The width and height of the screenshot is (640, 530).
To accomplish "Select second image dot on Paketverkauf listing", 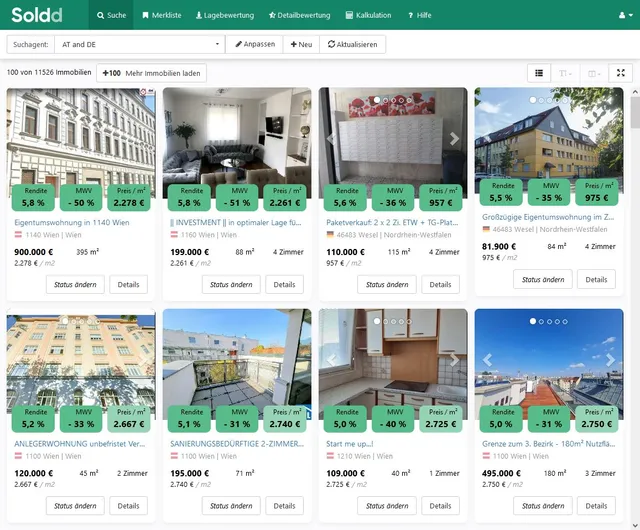I will click(384, 100).
